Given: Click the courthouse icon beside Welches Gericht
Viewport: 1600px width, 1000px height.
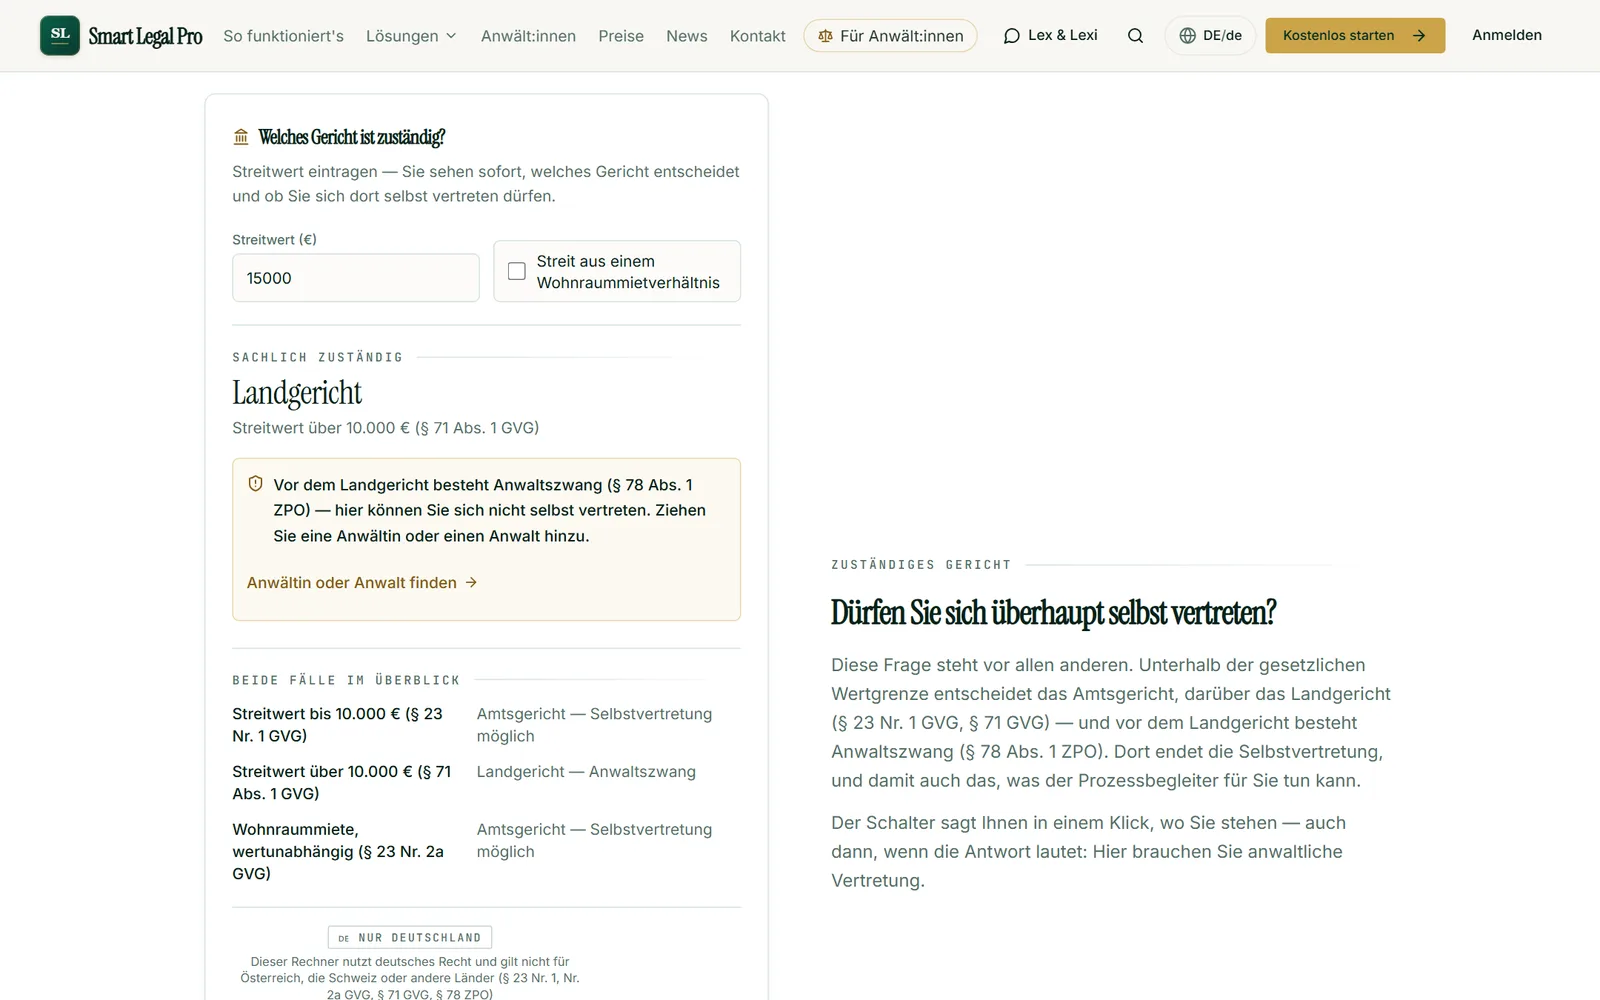Looking at the screenshot, I should tap(241, 137).
